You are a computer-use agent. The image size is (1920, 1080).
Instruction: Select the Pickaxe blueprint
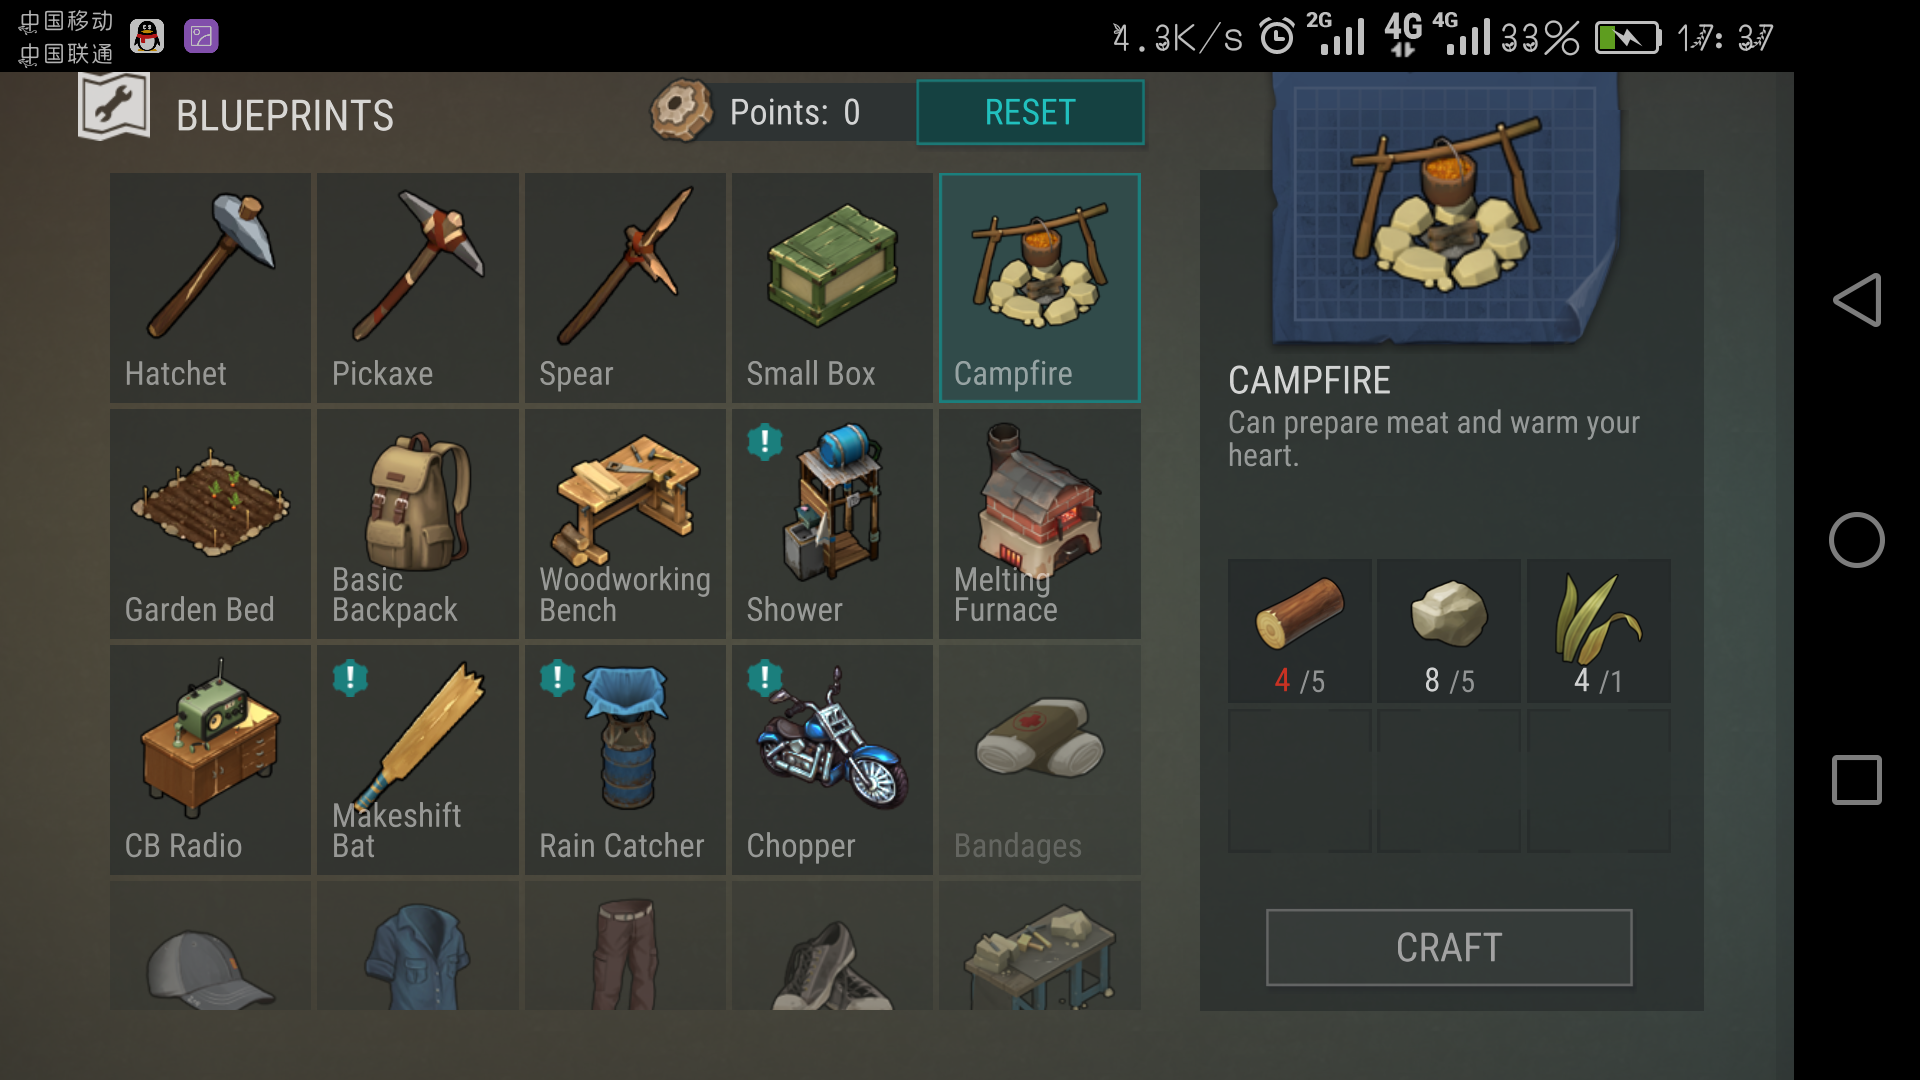tap(418, 288)
